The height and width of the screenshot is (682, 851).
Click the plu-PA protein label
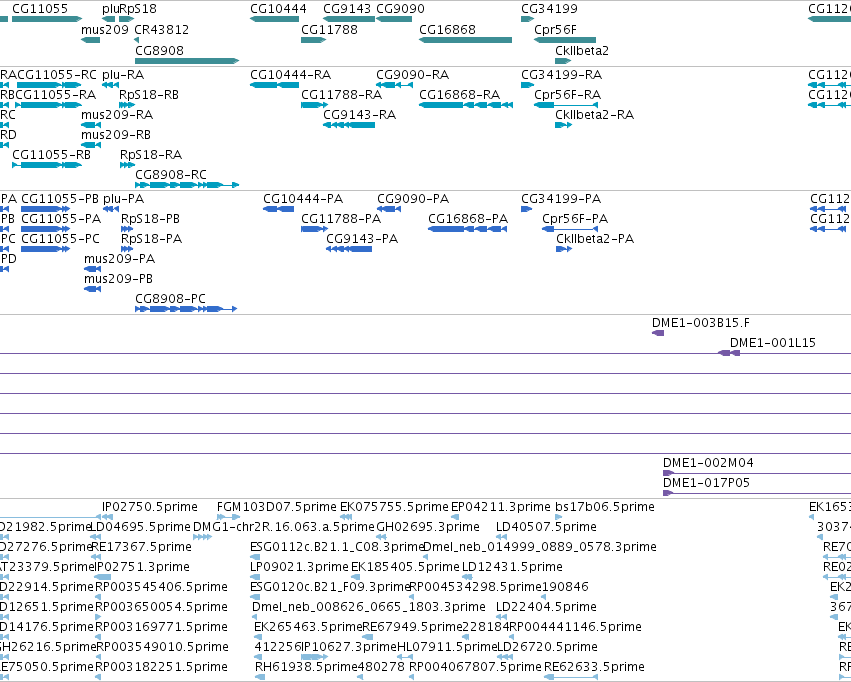tap(124, 199)
